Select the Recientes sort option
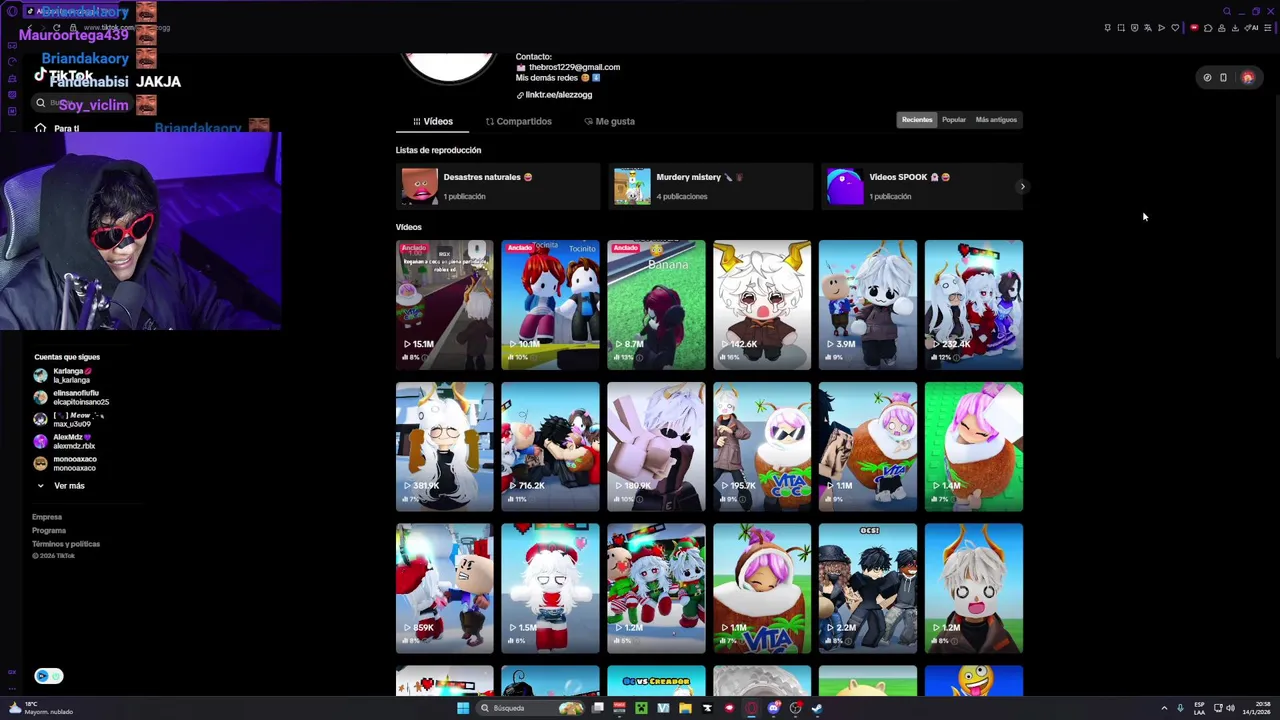1280x720 pixels. (x=917, y=120)
